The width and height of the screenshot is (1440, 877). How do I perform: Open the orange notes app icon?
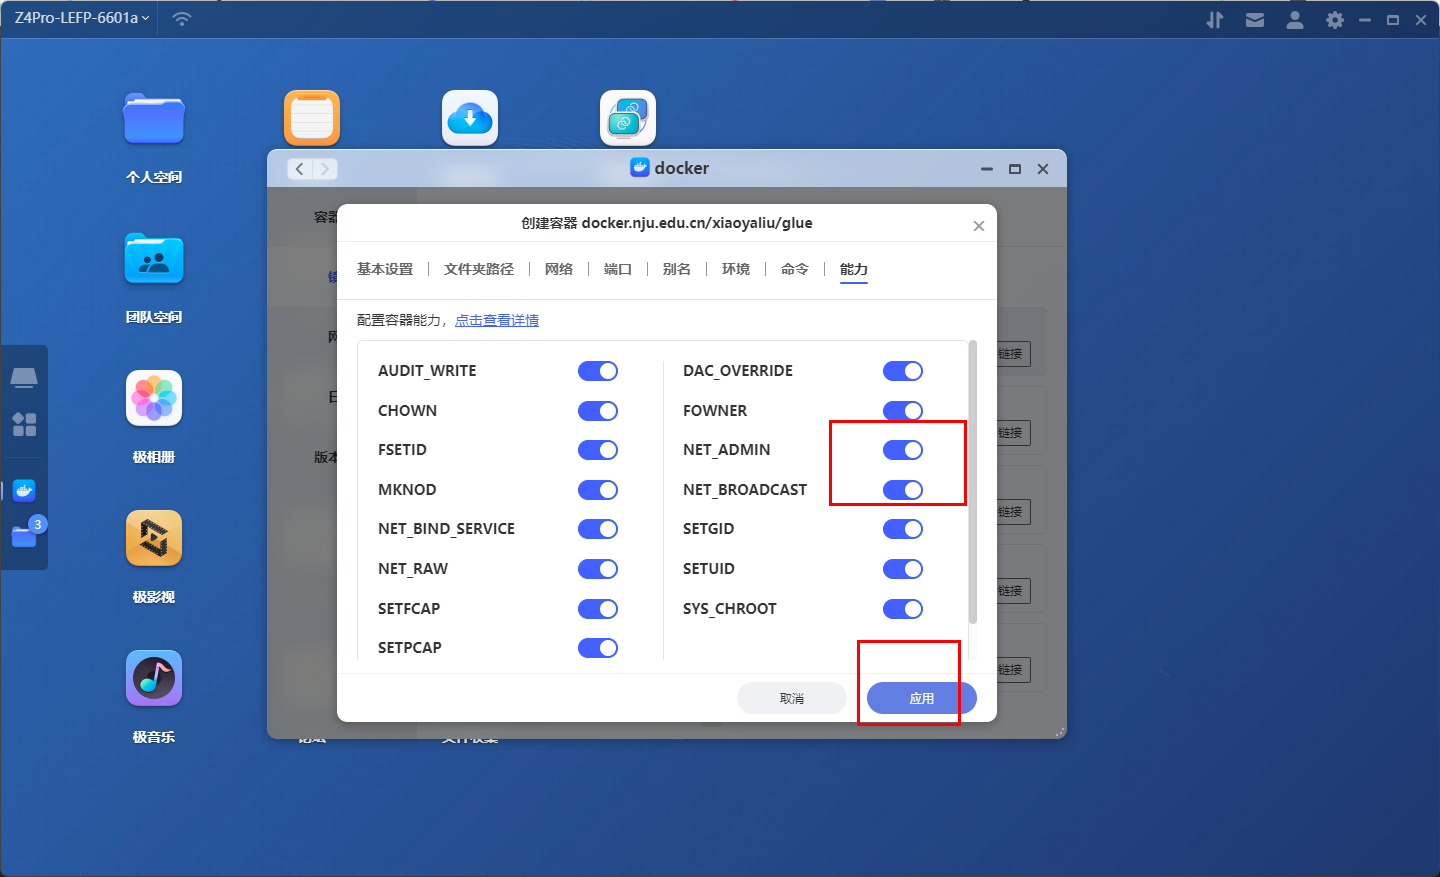(312, 119)
